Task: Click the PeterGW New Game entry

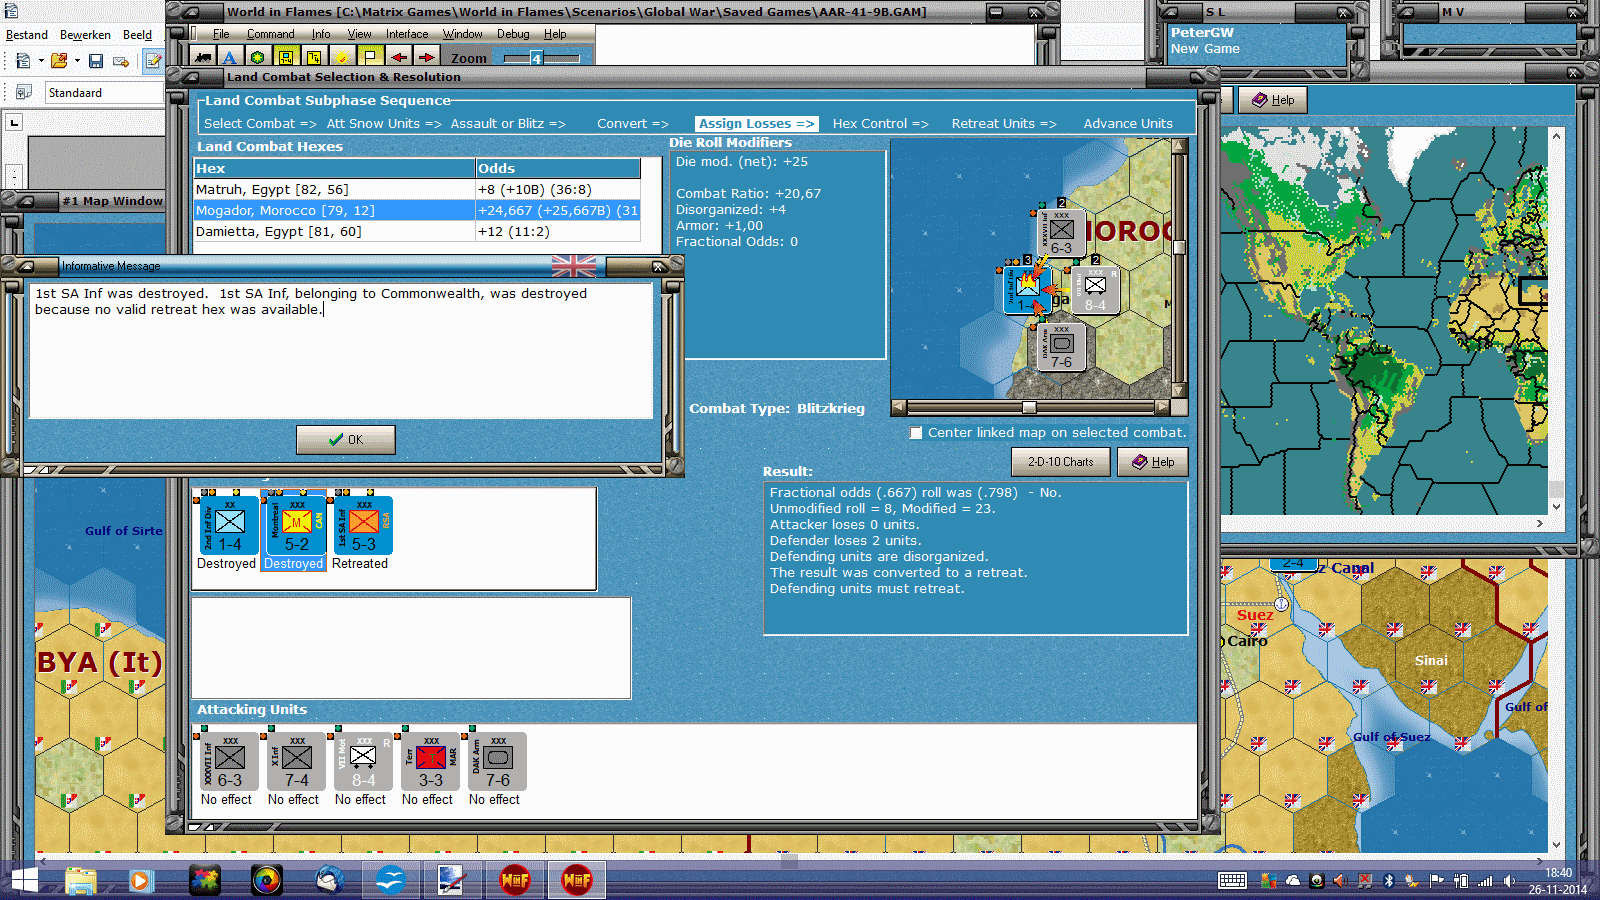Action: (1205, 41)
